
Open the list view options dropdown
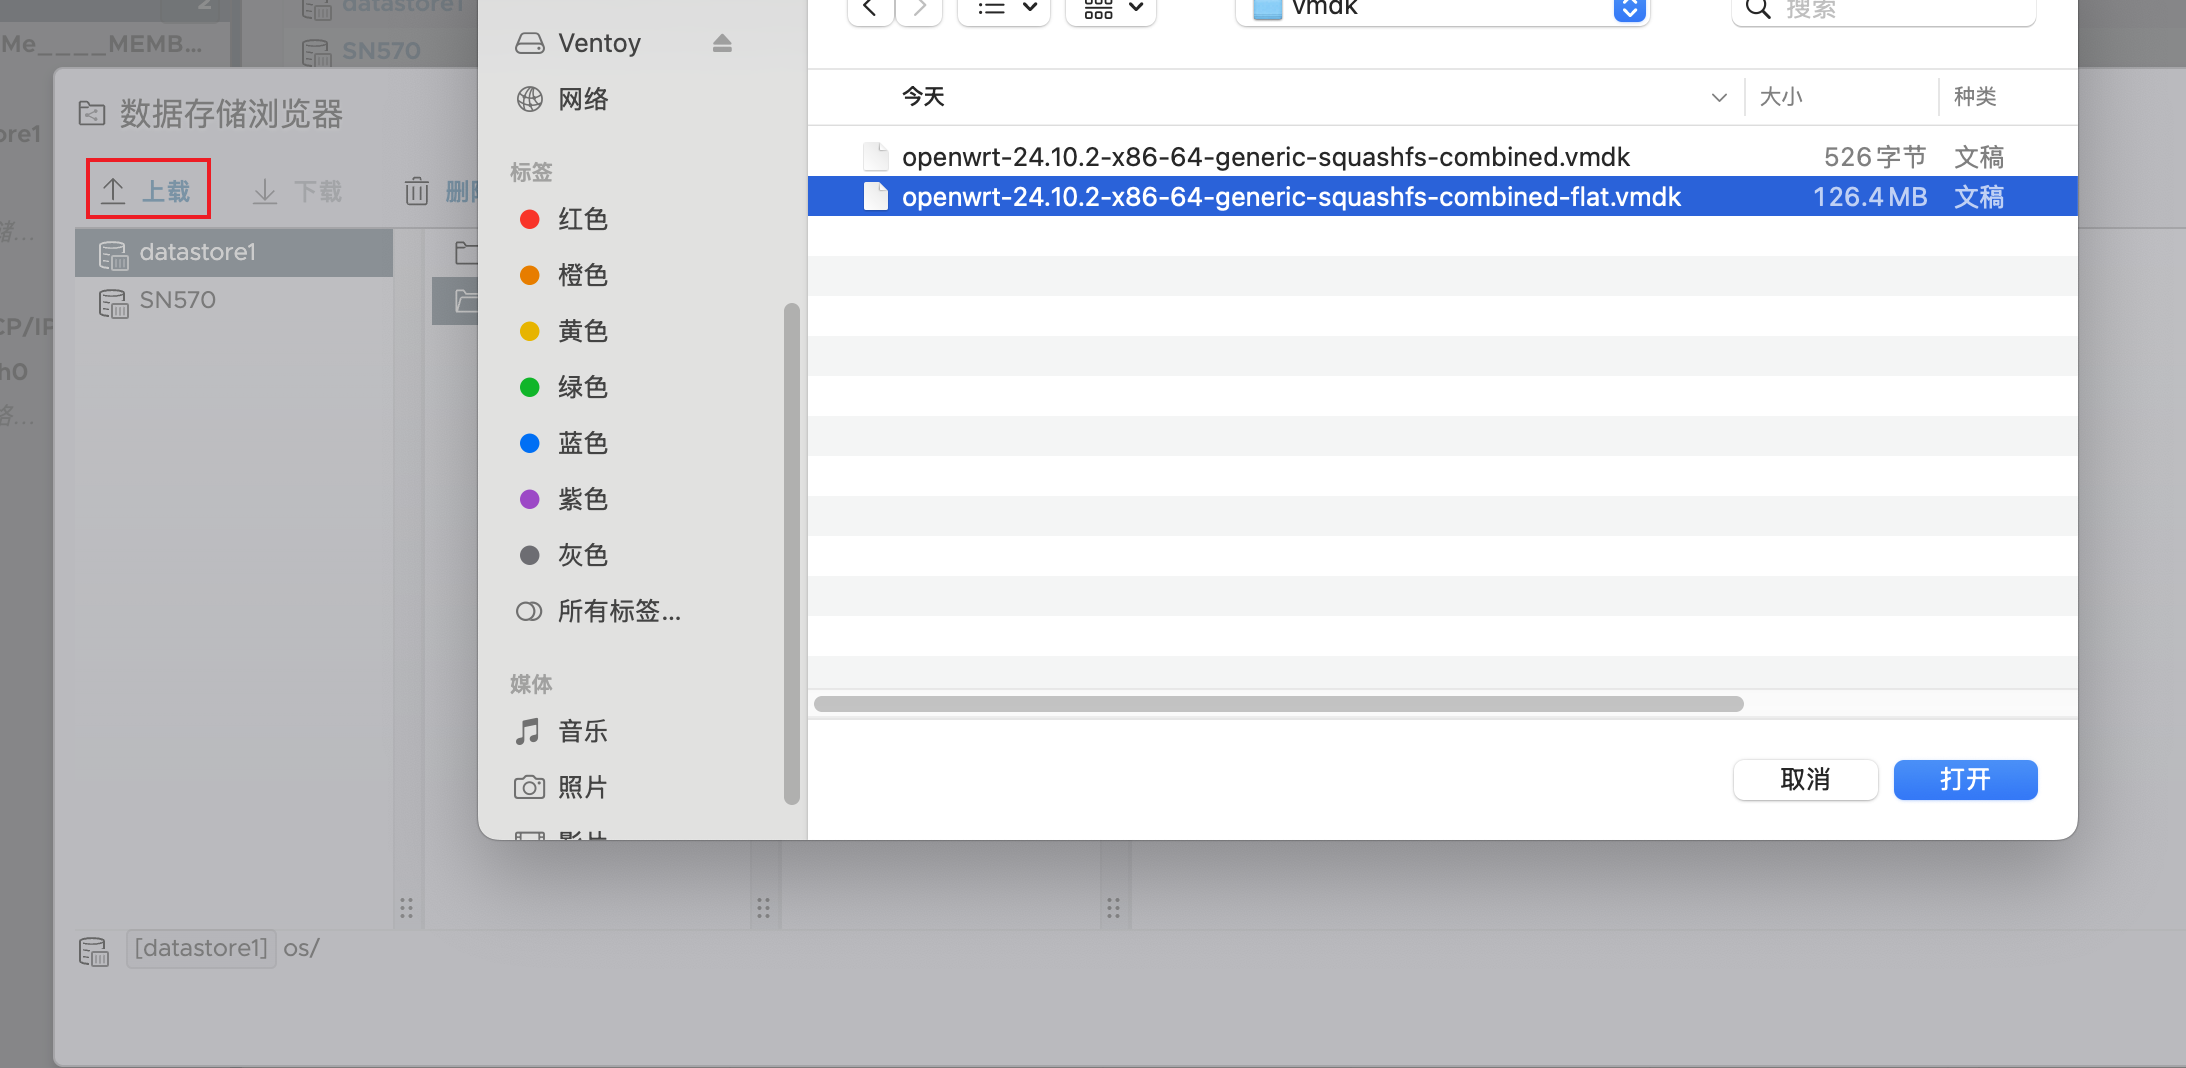[x=1004, y=9]
